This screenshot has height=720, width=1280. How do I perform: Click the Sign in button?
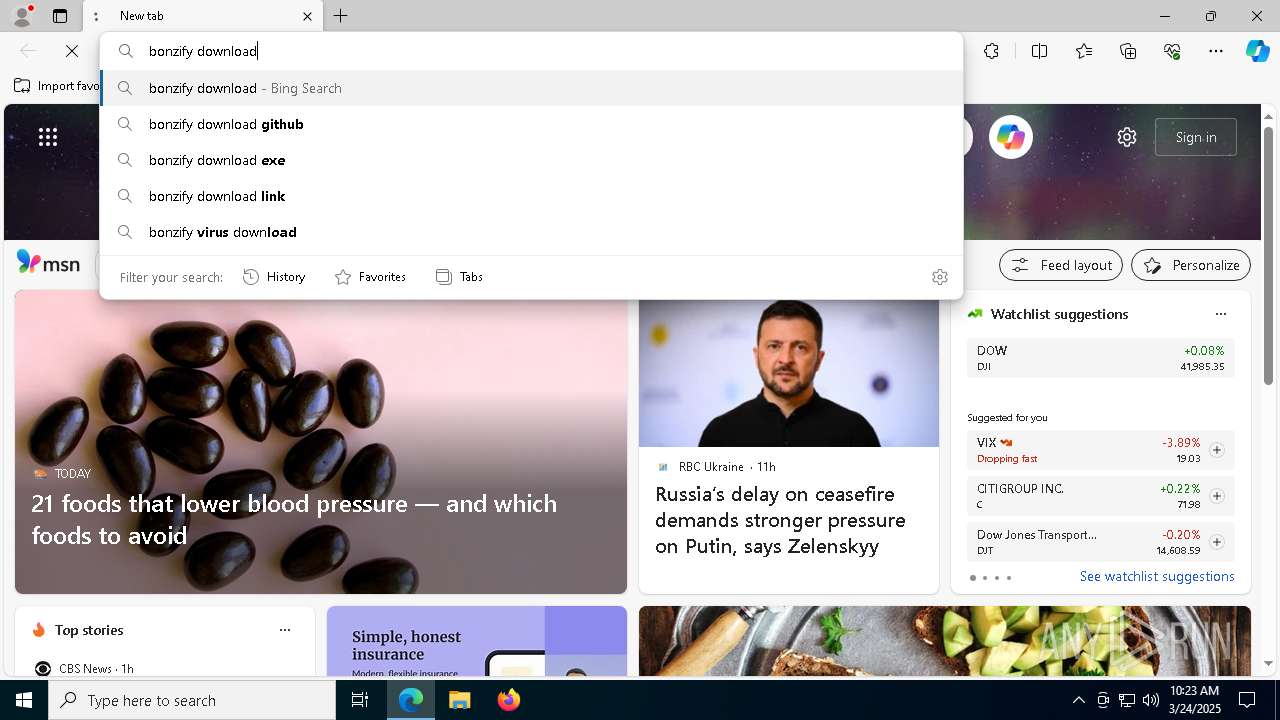coord(1196,137)
